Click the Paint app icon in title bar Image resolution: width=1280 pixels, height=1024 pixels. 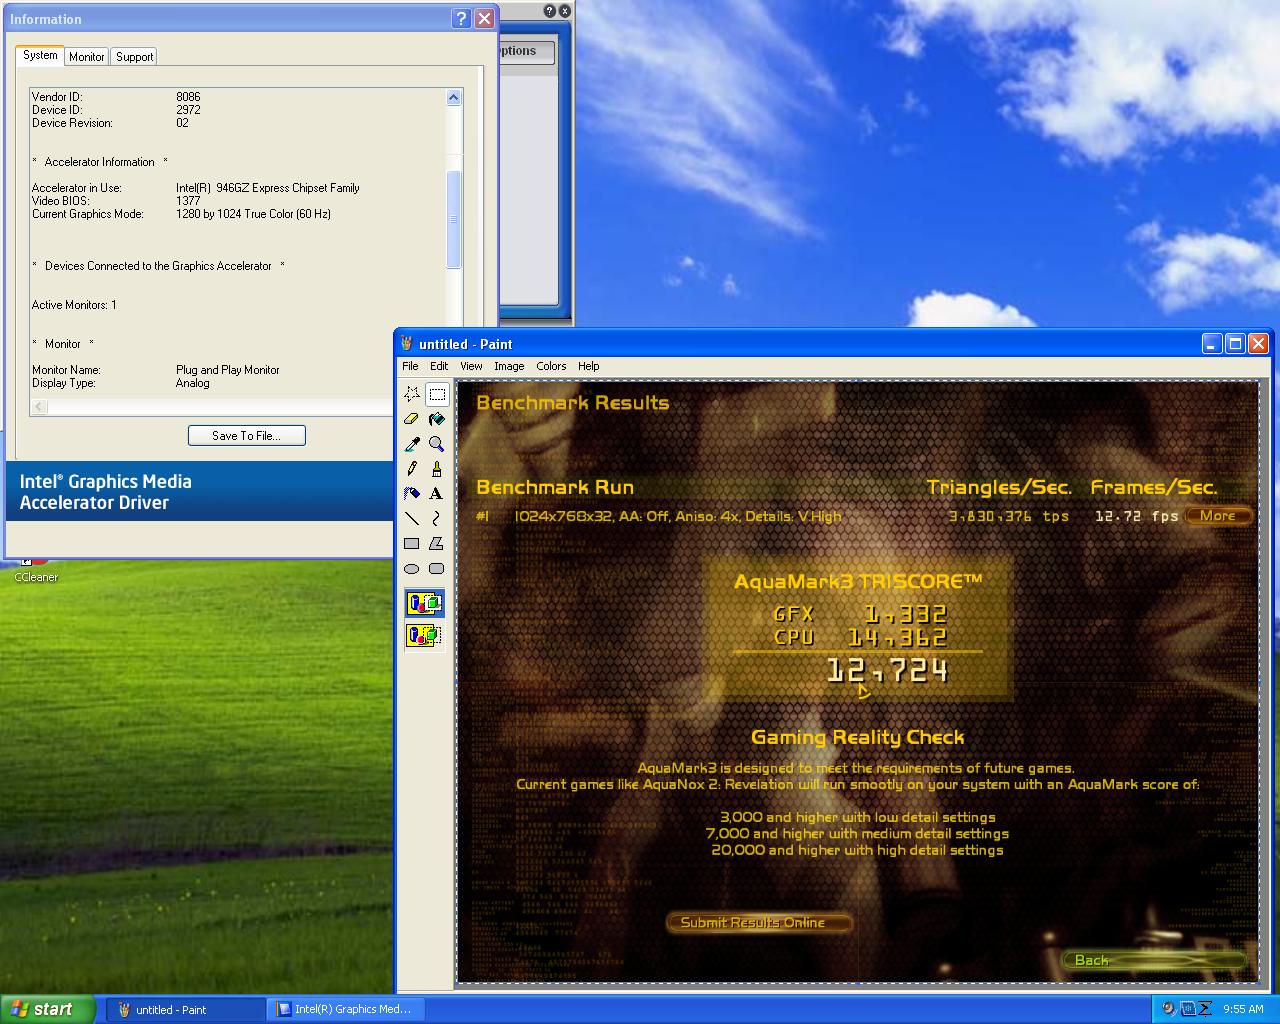(x=407, y=344)
